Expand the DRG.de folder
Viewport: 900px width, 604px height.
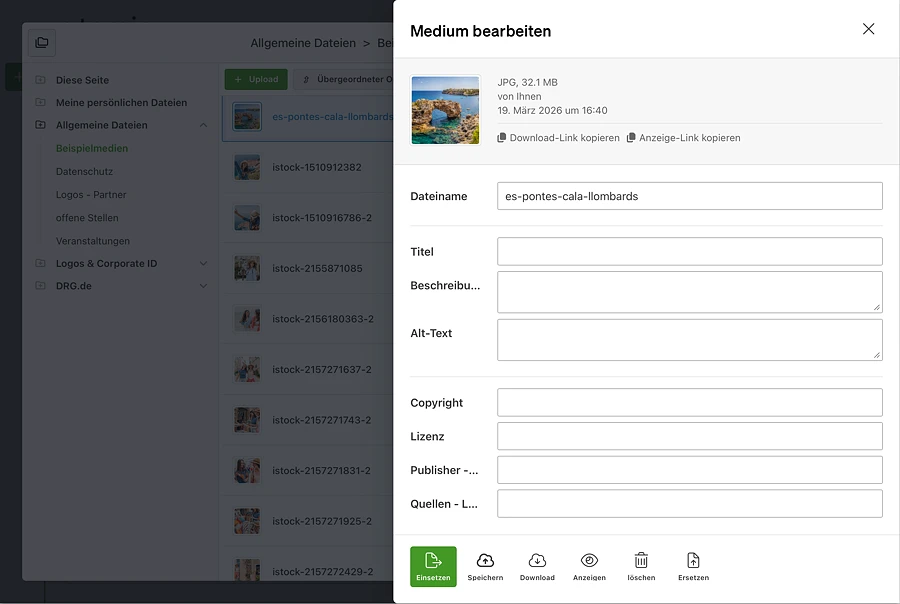(x=204, y=286)
